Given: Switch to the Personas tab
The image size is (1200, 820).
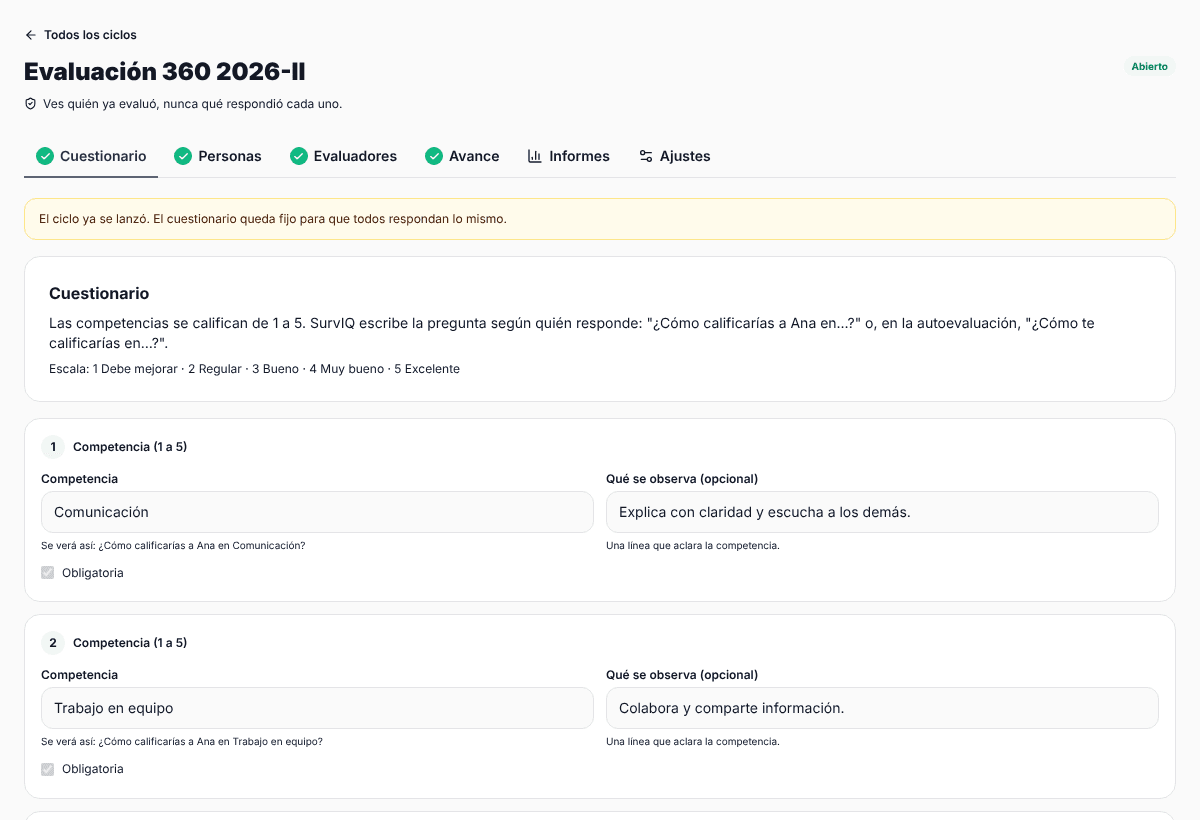Looking at the screenshot, I should click(218, 156).
